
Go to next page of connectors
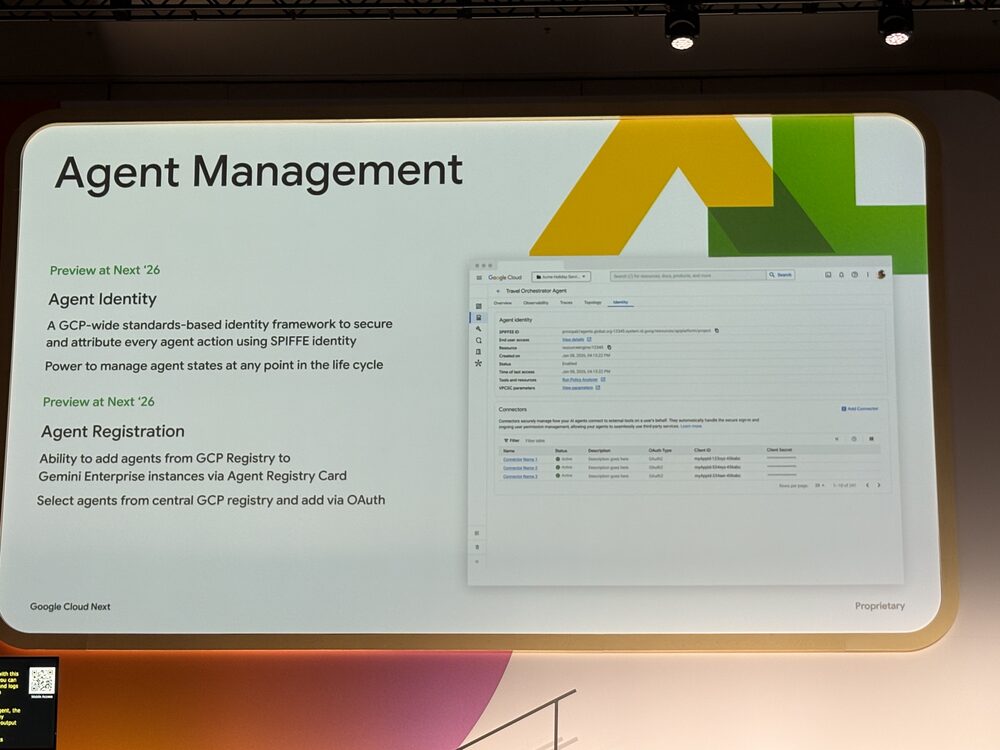click(x=879, y=485)
